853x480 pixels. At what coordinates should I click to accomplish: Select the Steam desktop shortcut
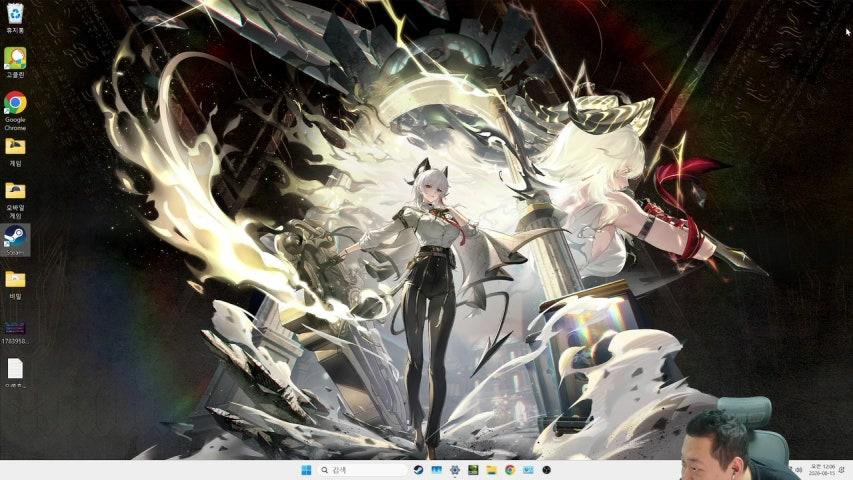pos(15,240)
